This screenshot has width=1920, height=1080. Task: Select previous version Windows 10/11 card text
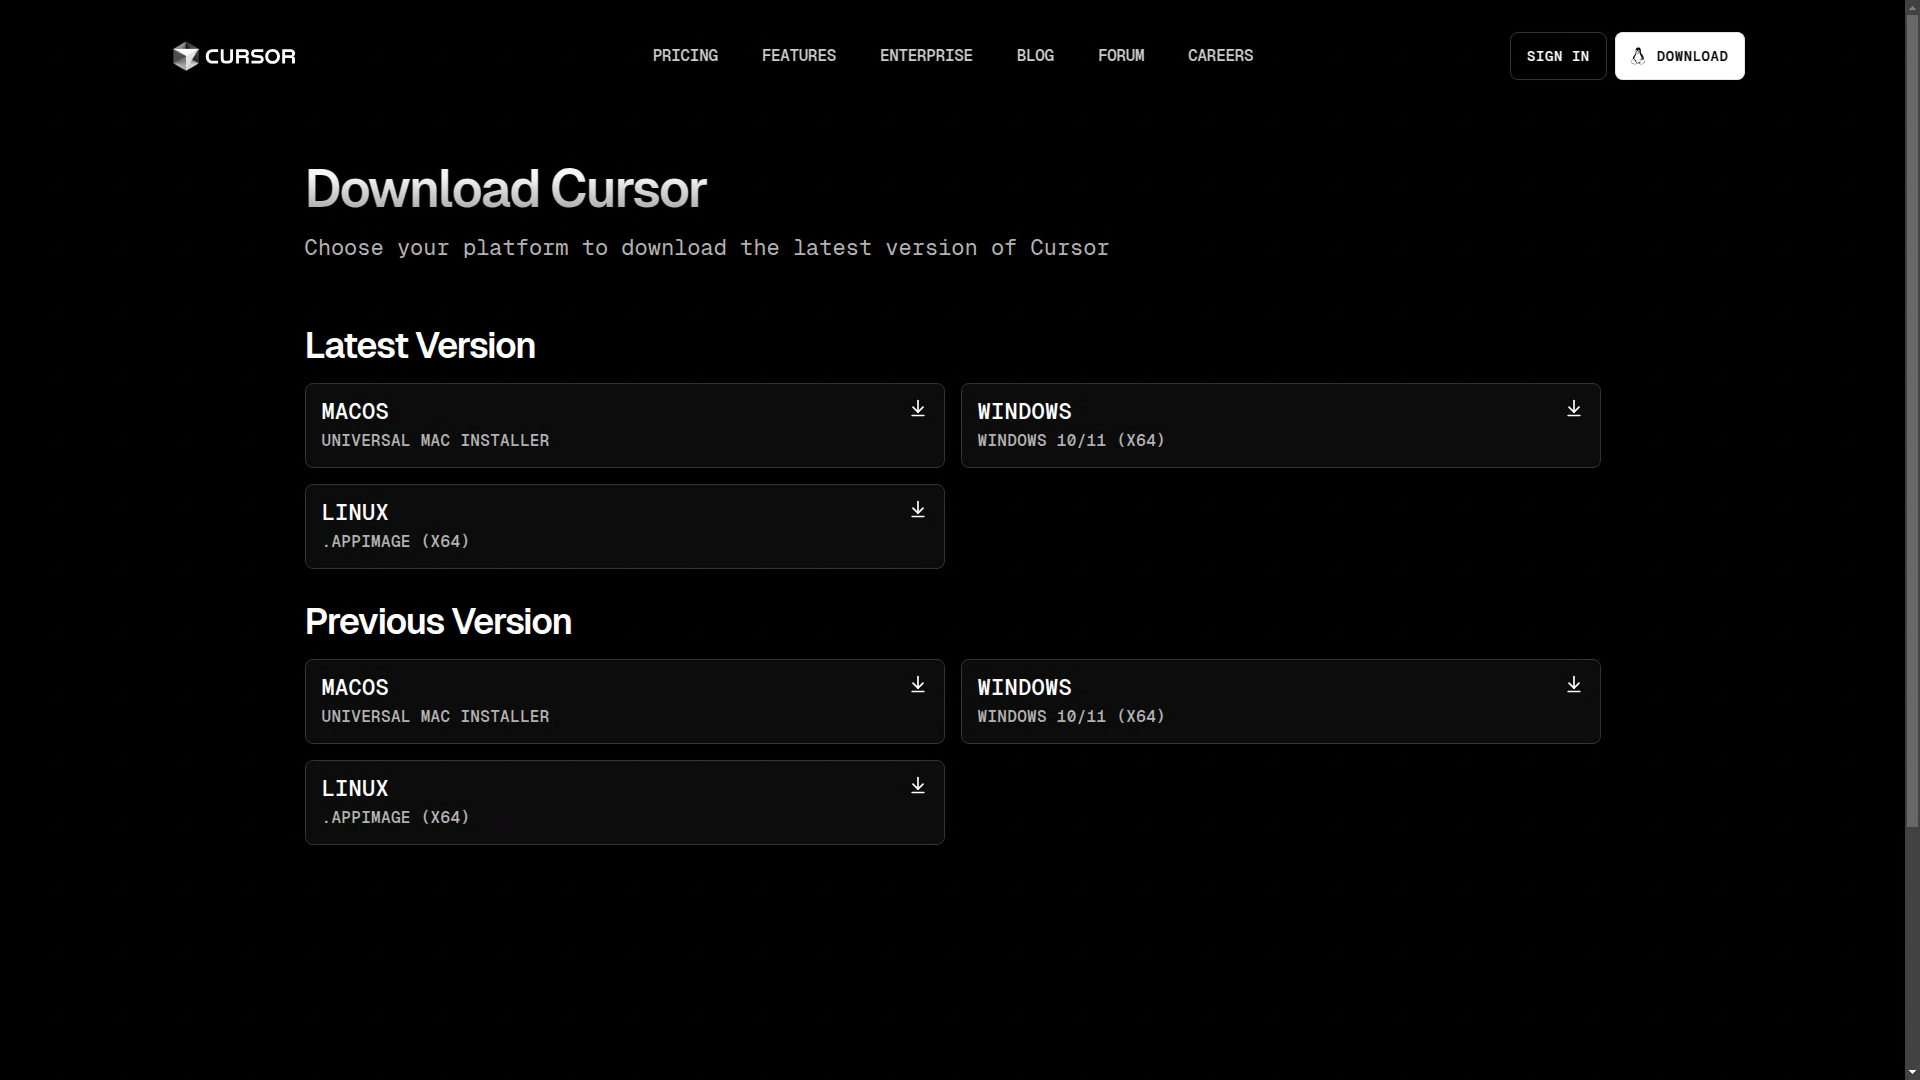point(1070,716)
